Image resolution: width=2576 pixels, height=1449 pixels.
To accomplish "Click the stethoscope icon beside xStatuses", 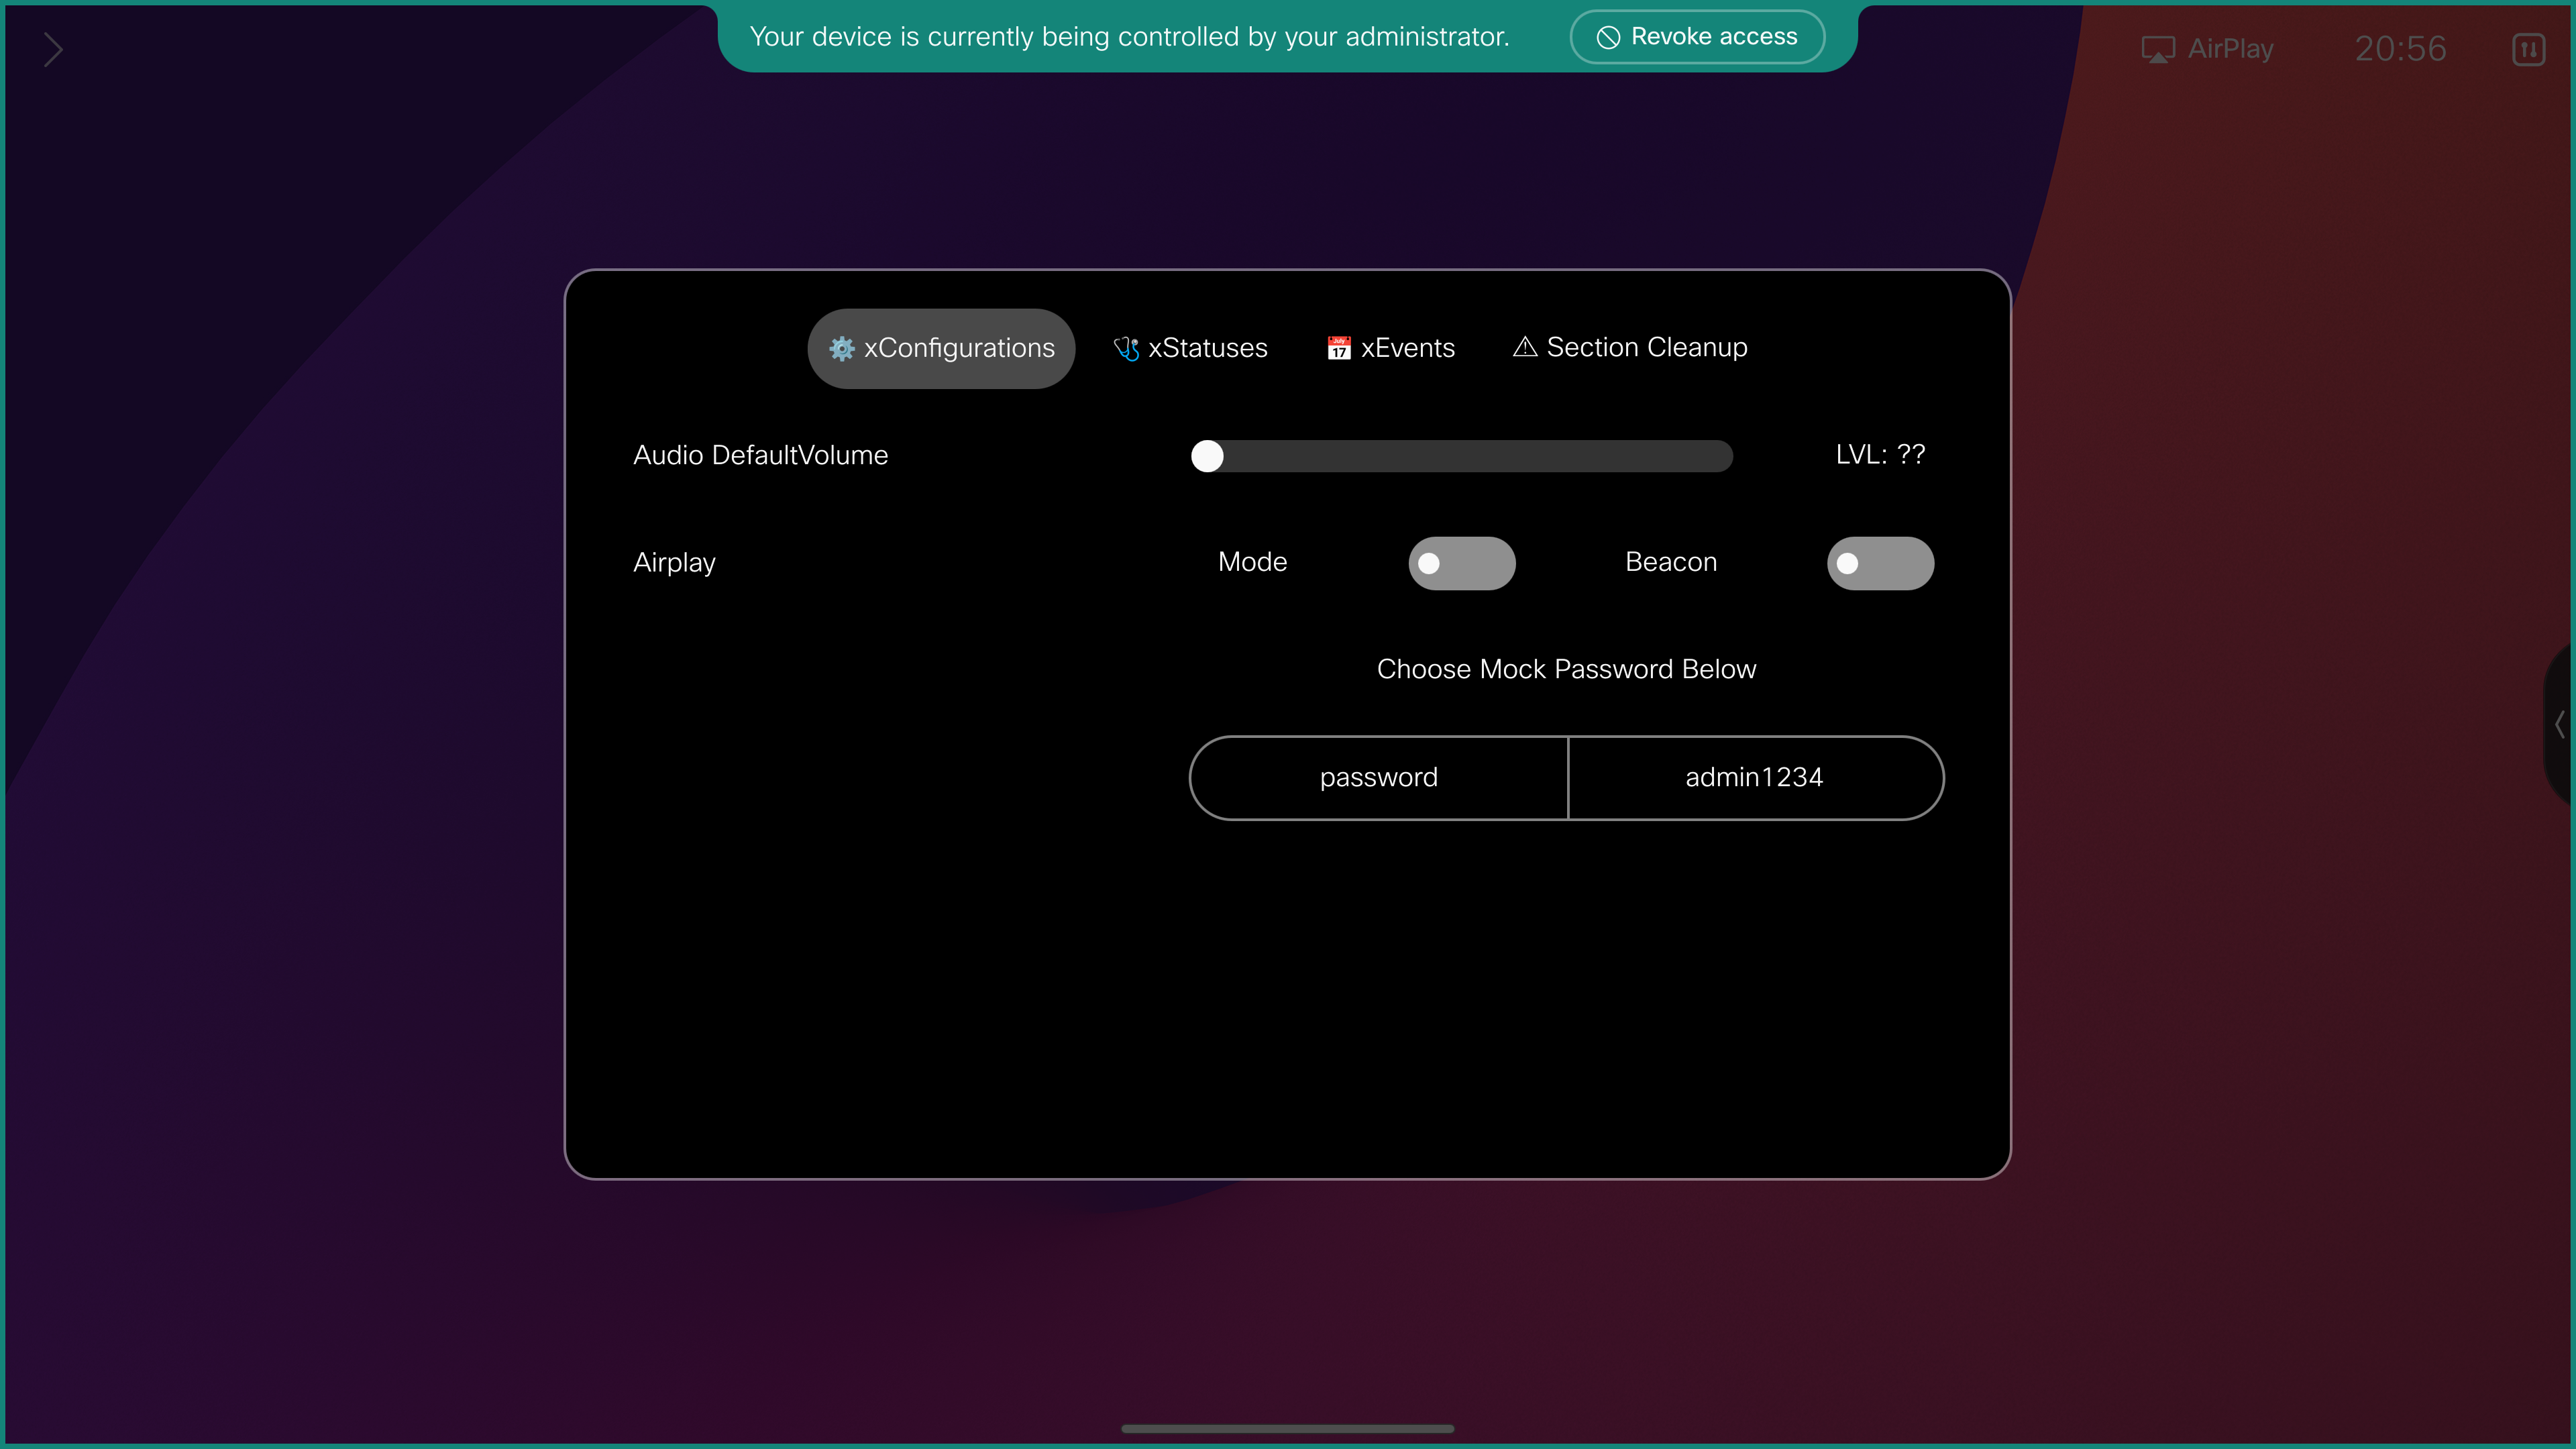I will 1126,348.
